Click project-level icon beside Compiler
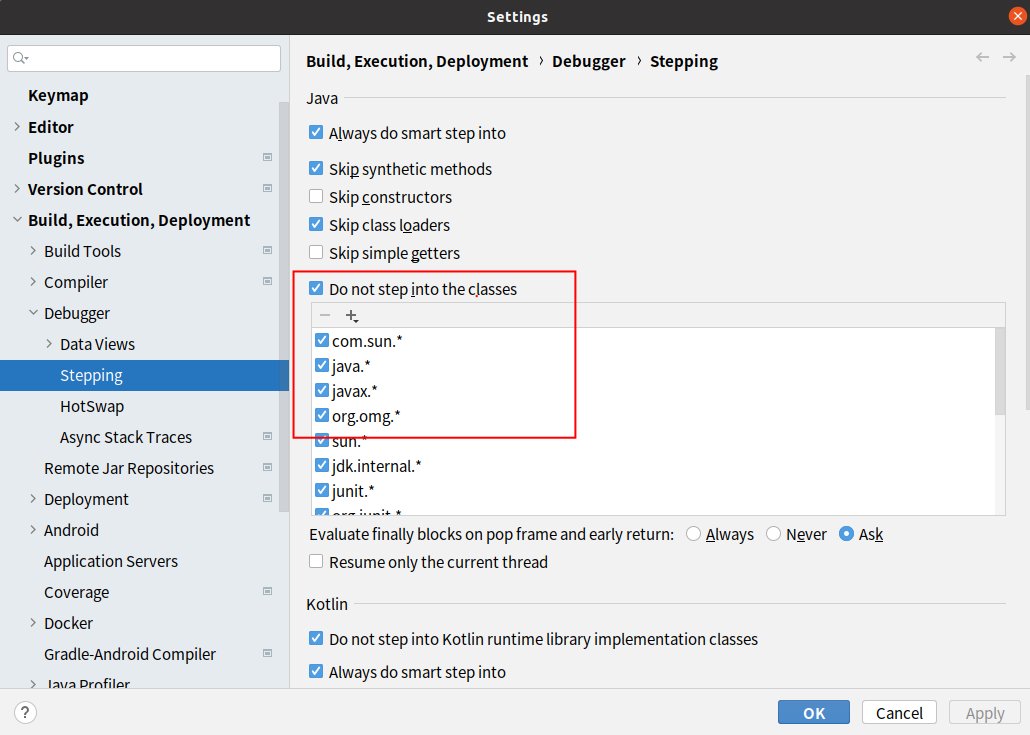 [267, 281]
